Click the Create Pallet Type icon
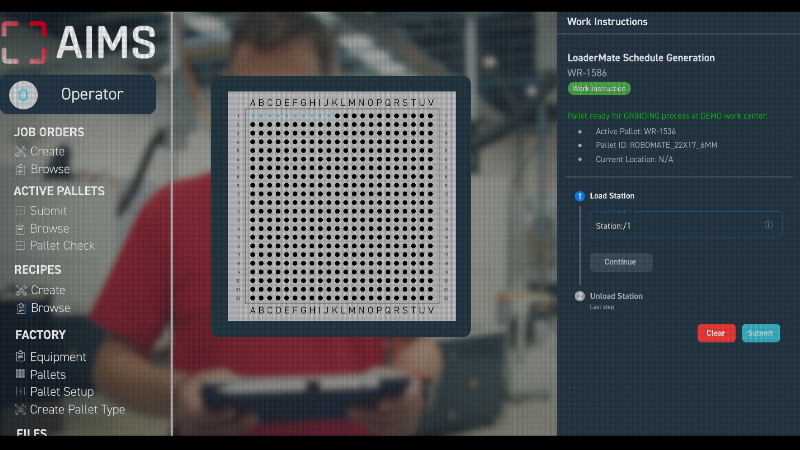800x450 pixels. (x=20, y=409)
